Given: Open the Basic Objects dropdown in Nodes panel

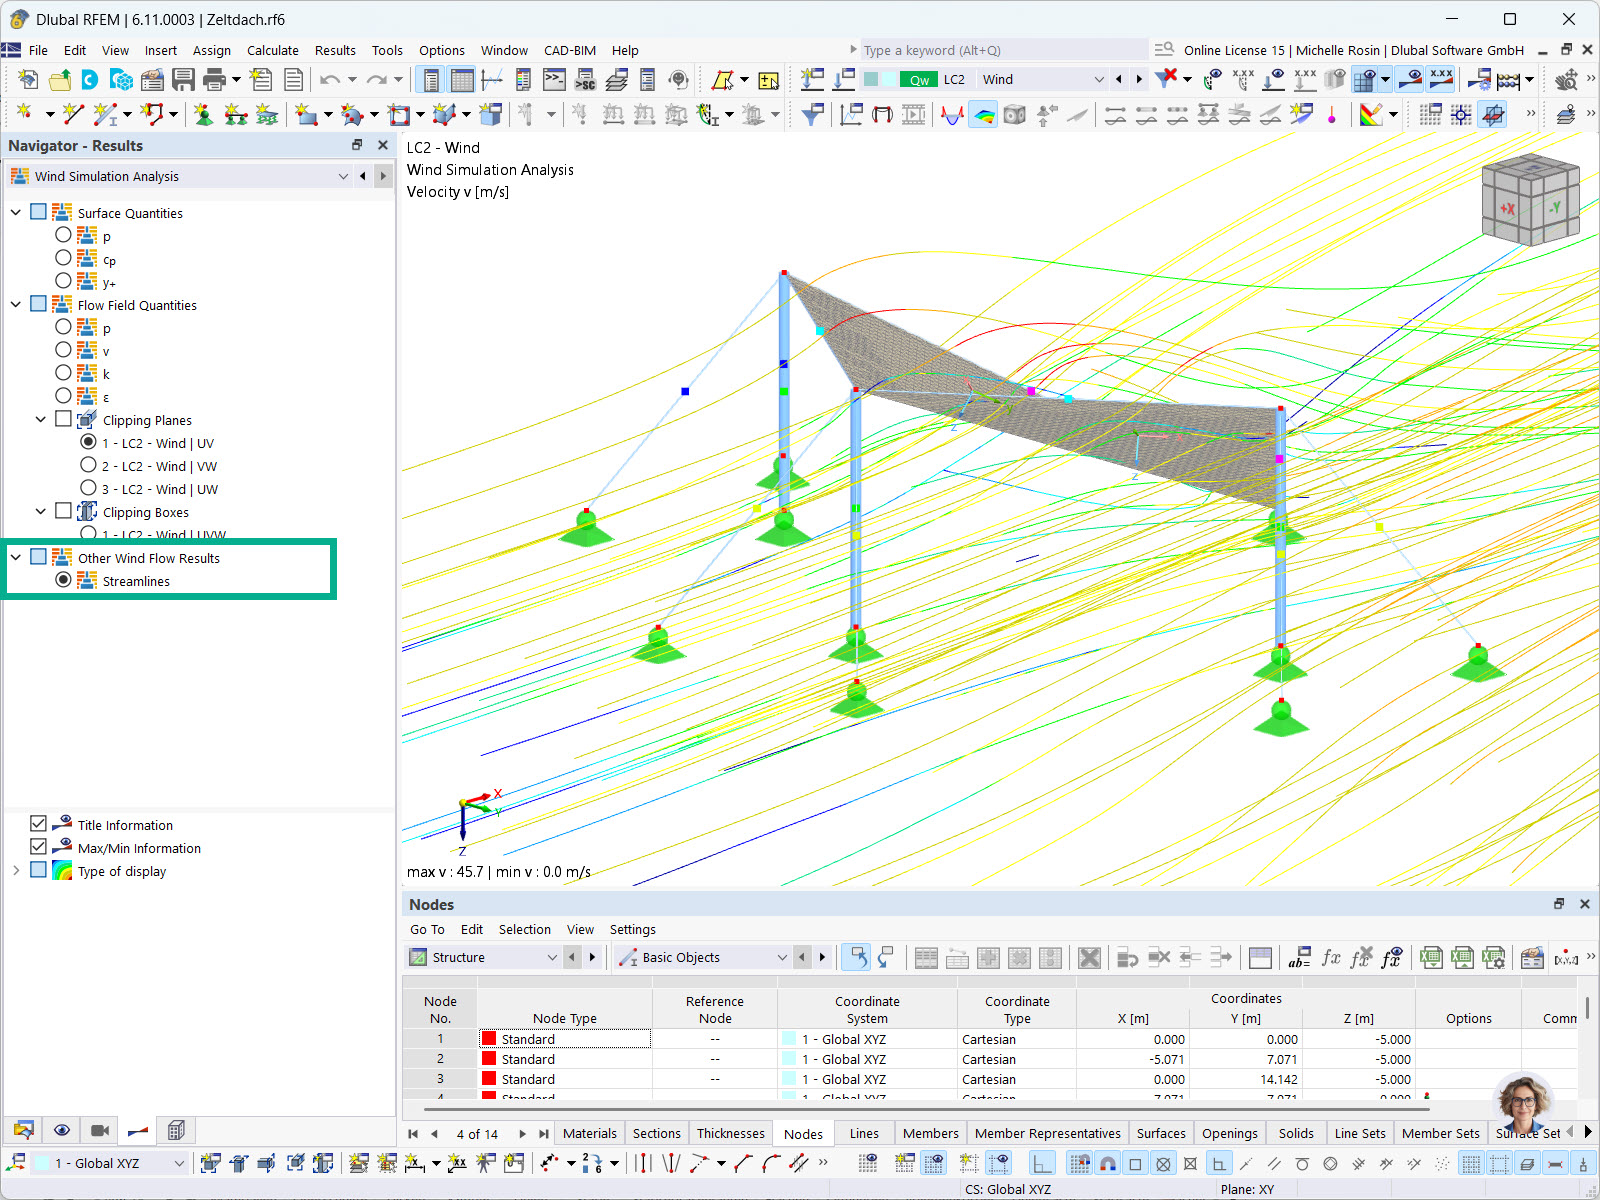Looking at the screenshot, I should tap(782, 957).
